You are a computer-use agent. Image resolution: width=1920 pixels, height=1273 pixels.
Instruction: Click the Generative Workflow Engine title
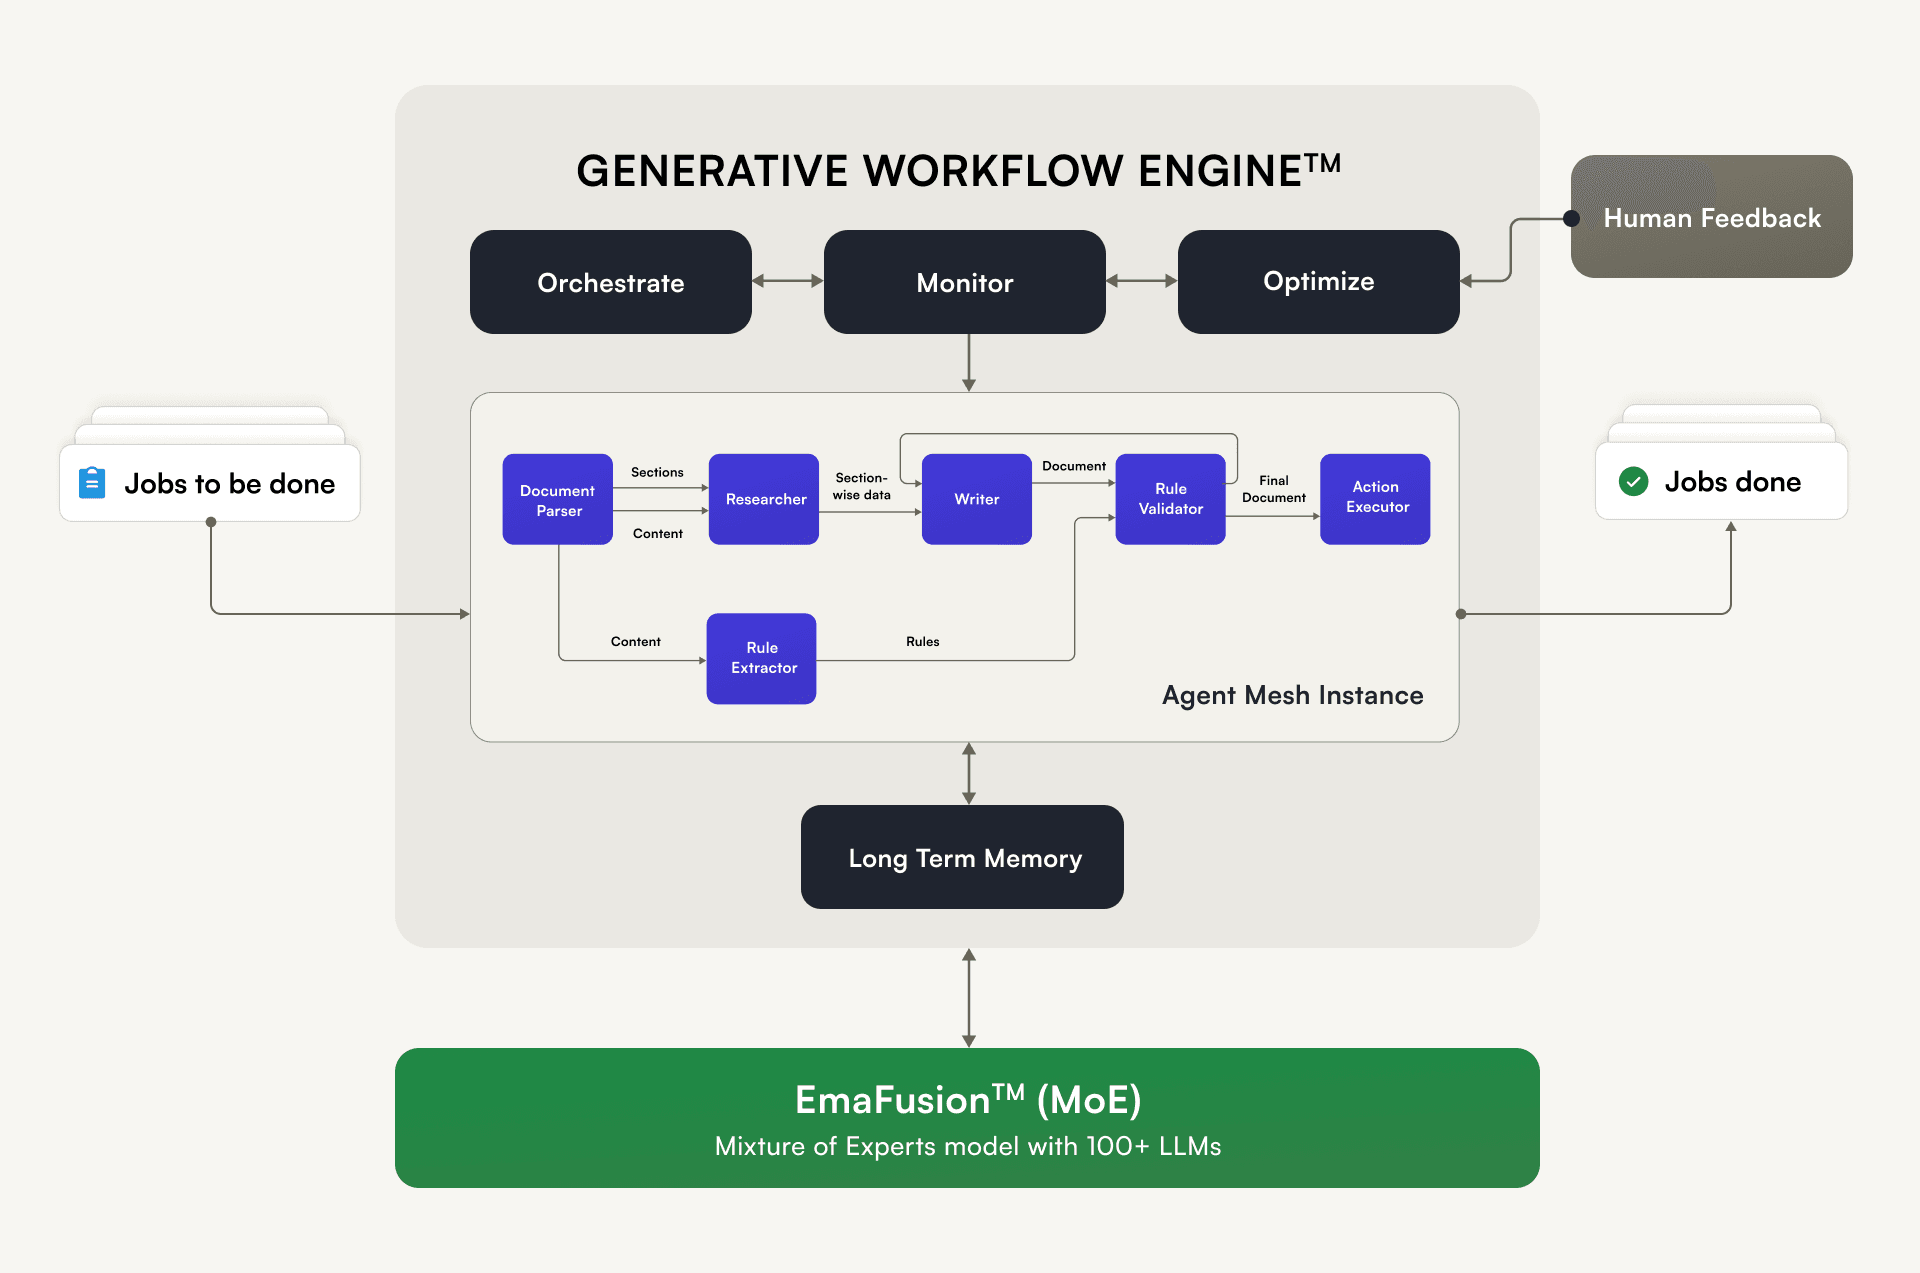tap(958, 170)
